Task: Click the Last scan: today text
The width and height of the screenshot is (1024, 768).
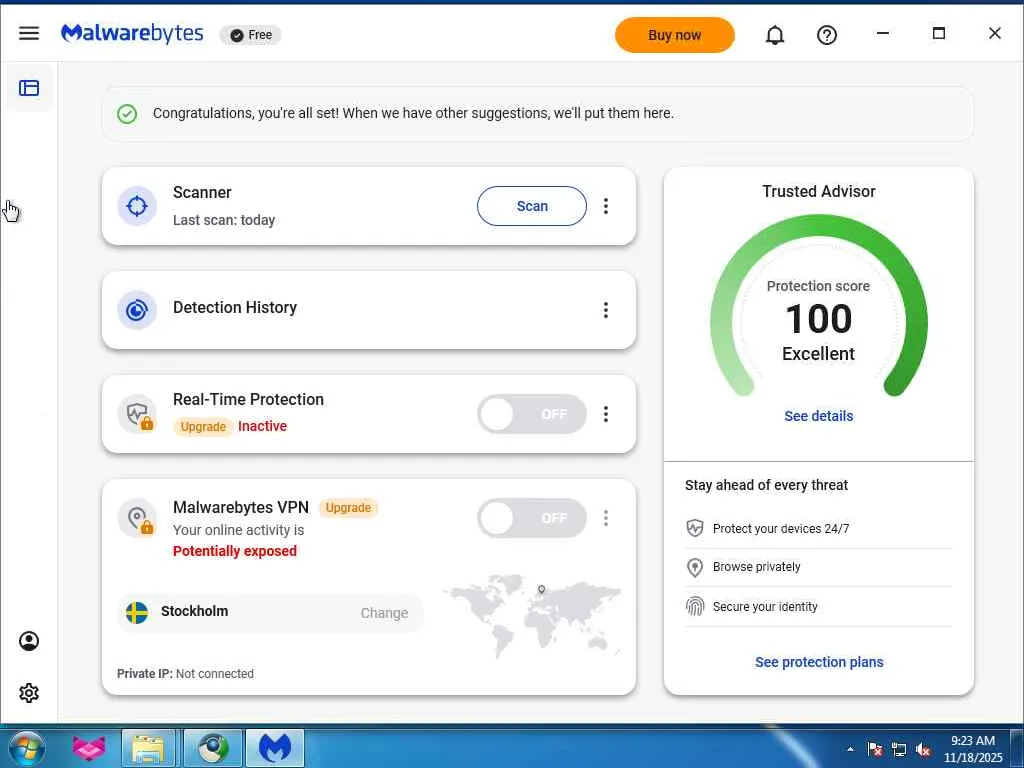Action: point(224,220)
